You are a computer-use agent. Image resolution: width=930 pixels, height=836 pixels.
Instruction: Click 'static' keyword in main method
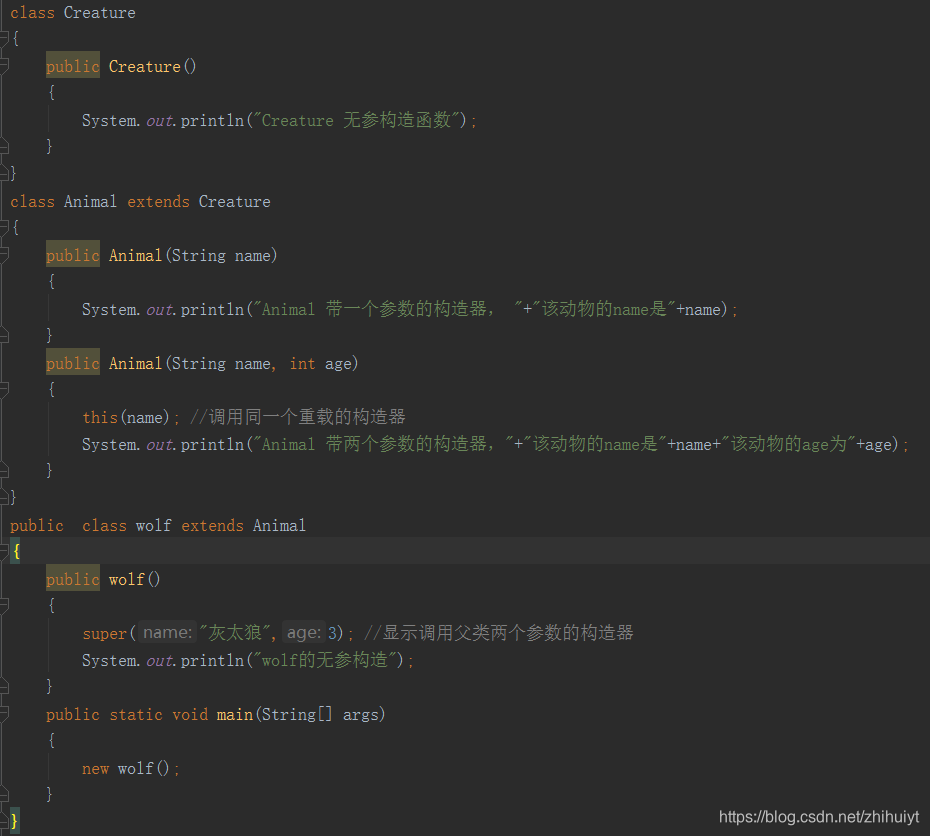(x=136, y=714)
